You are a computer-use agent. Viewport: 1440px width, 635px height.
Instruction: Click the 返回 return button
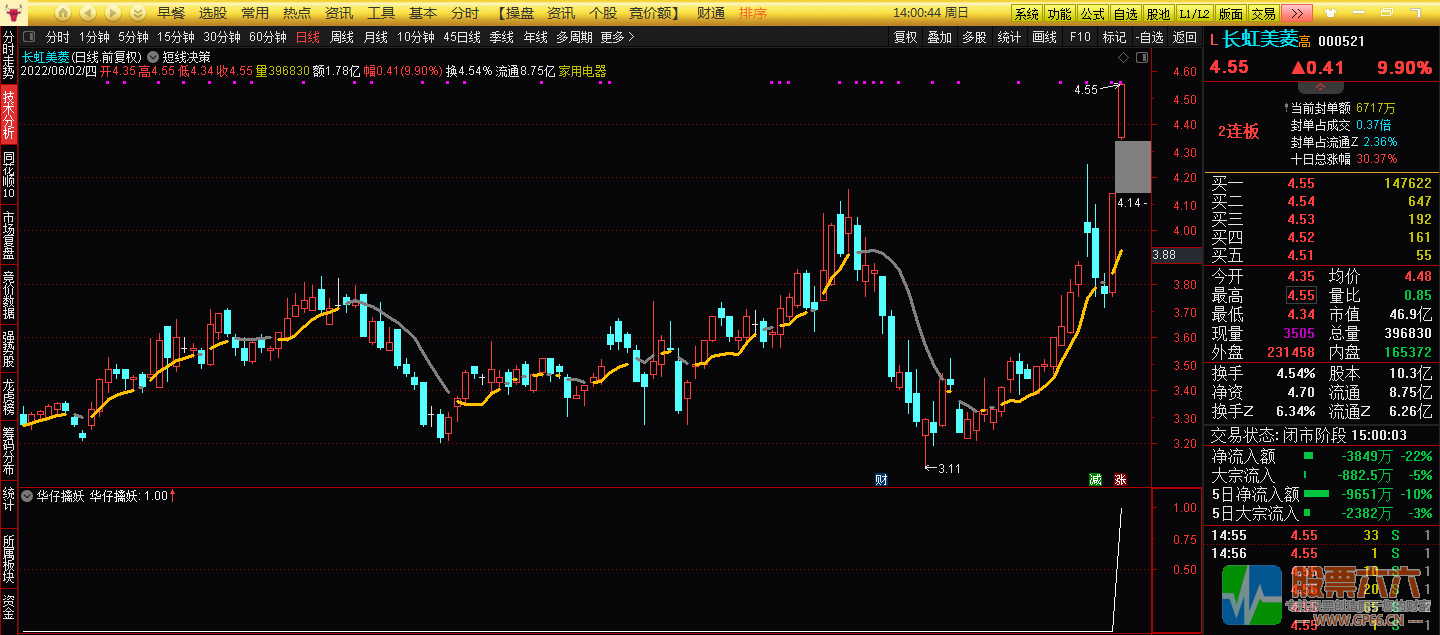(x=1185, y=37)
